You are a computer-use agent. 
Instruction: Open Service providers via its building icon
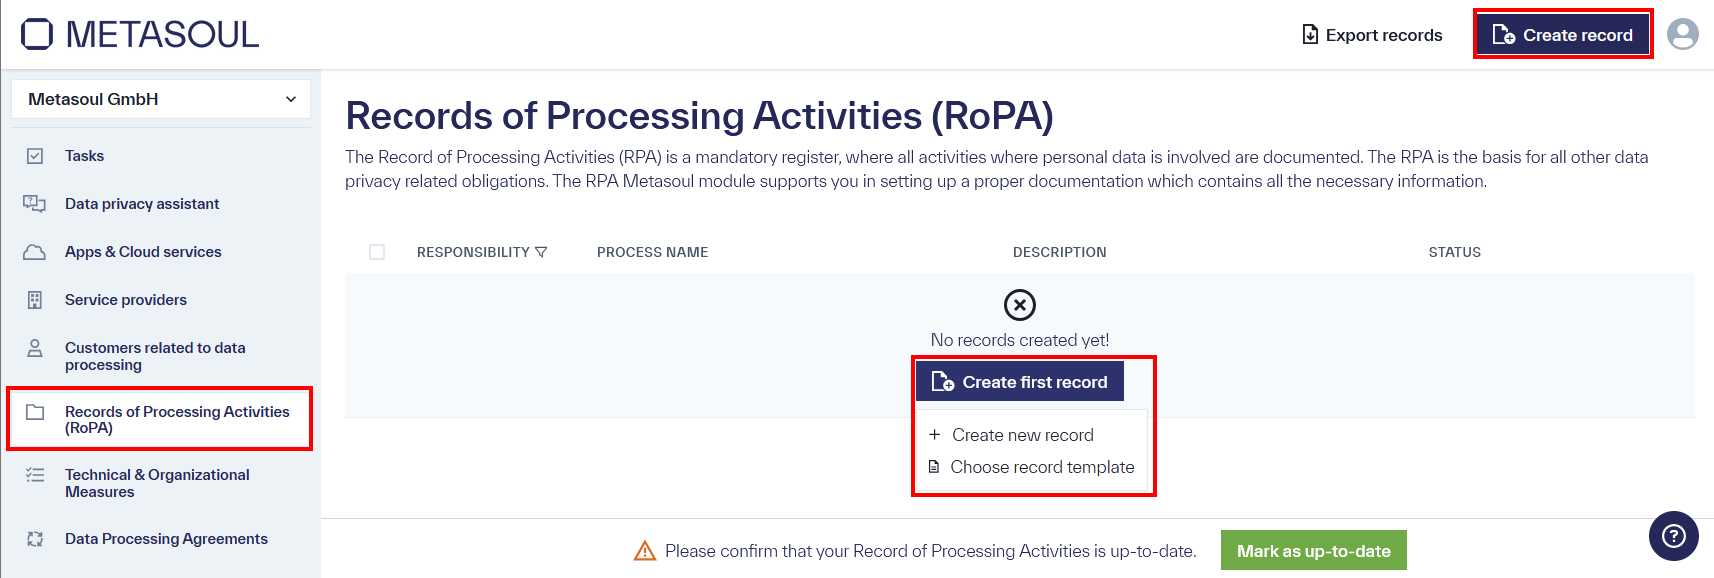click(36, 299)
